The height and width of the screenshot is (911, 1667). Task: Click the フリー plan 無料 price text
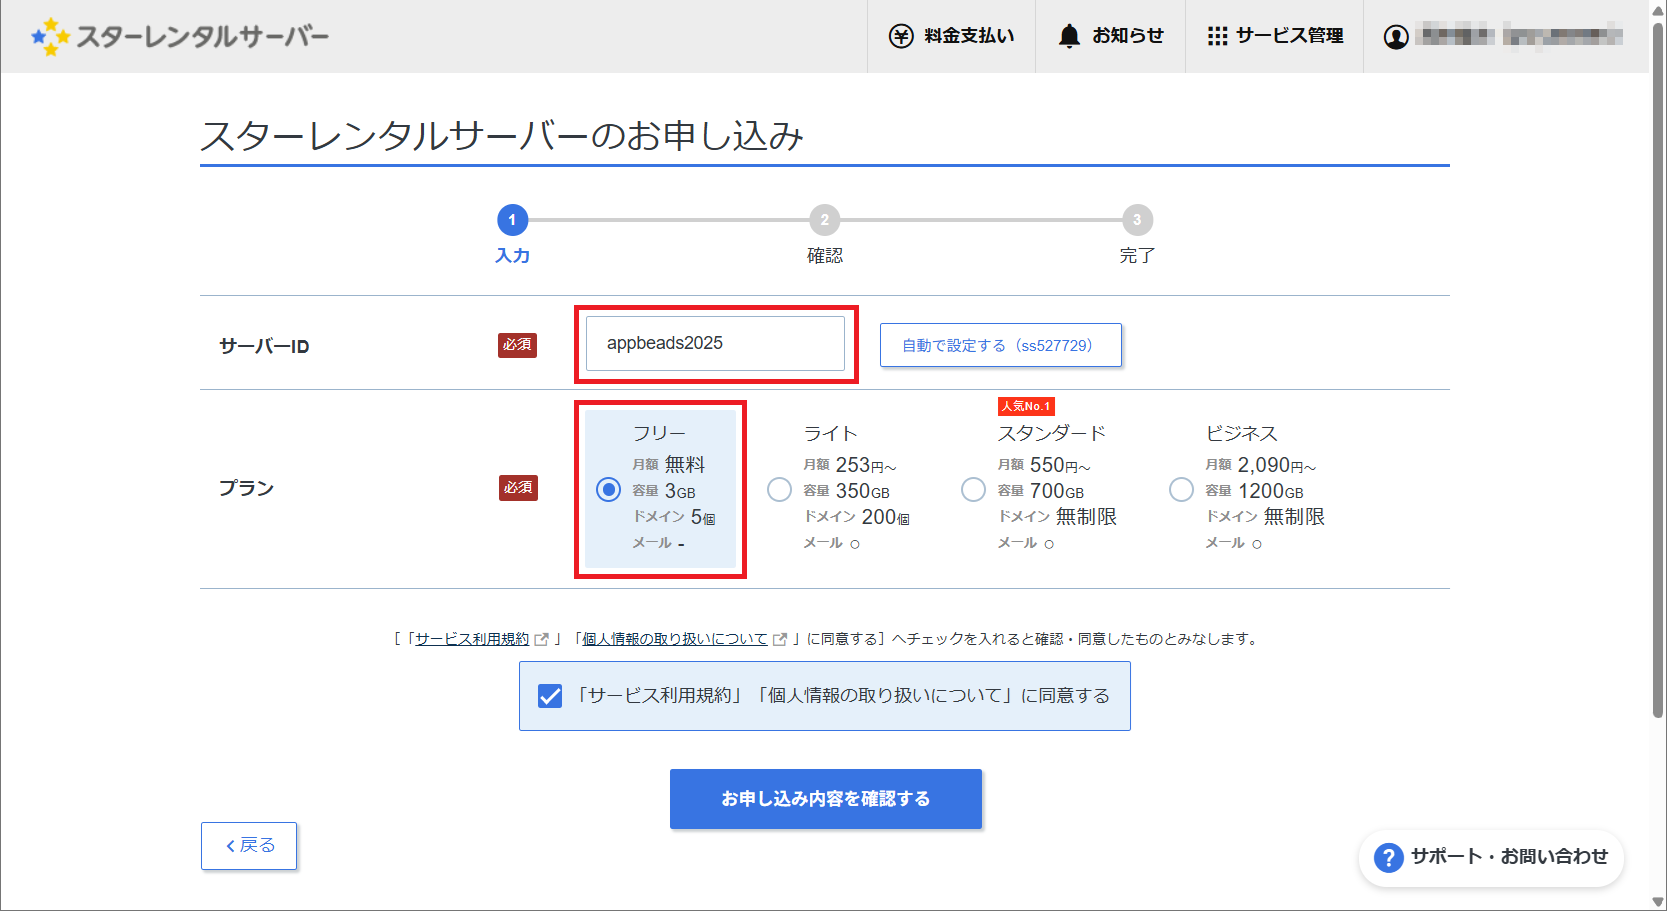685,464
